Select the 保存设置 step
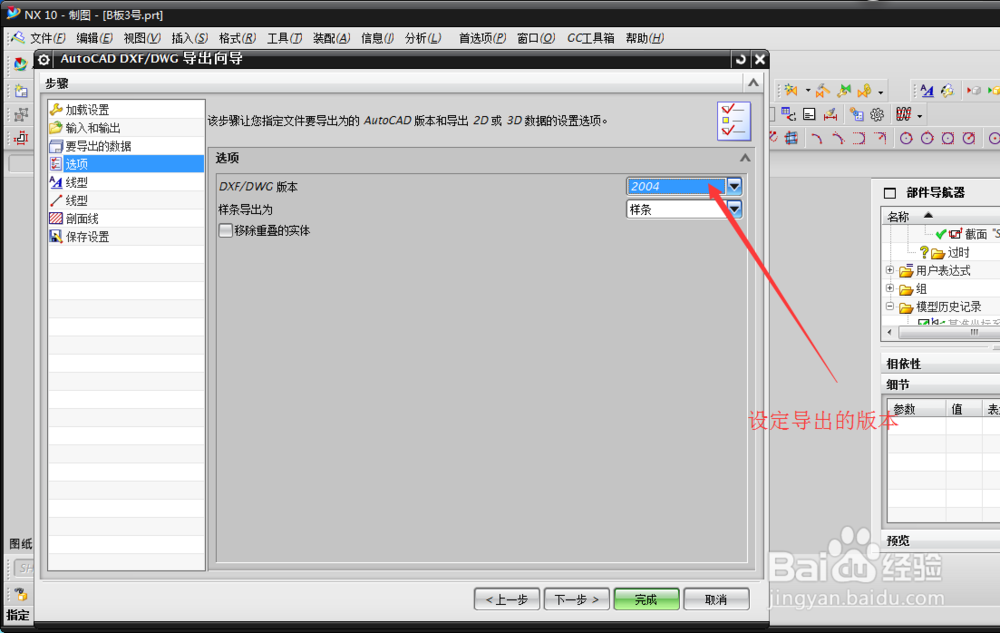 [x=126, y=236]
